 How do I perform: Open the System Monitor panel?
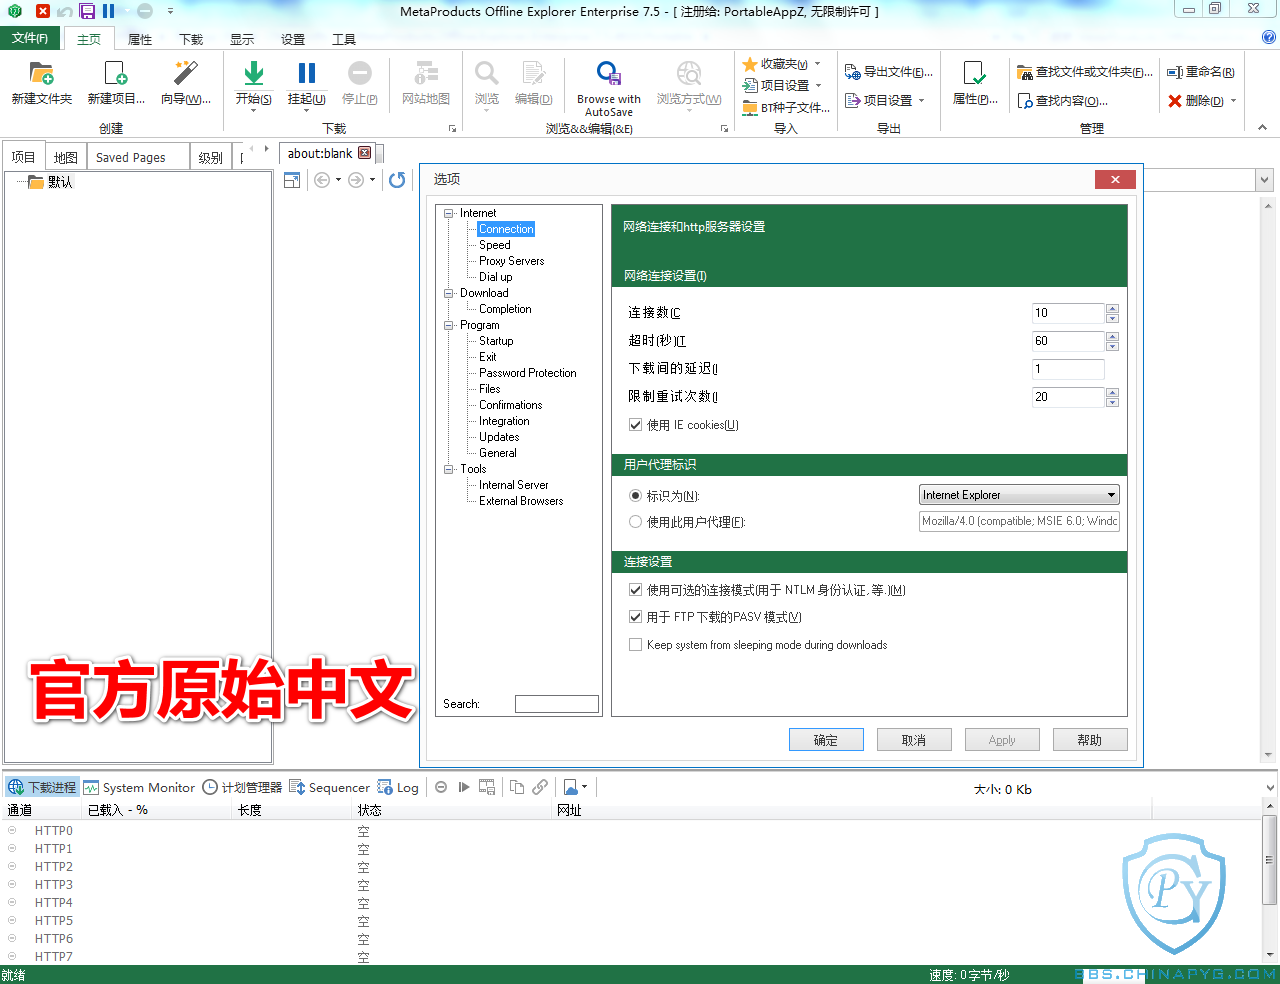[x=139, y=787]
